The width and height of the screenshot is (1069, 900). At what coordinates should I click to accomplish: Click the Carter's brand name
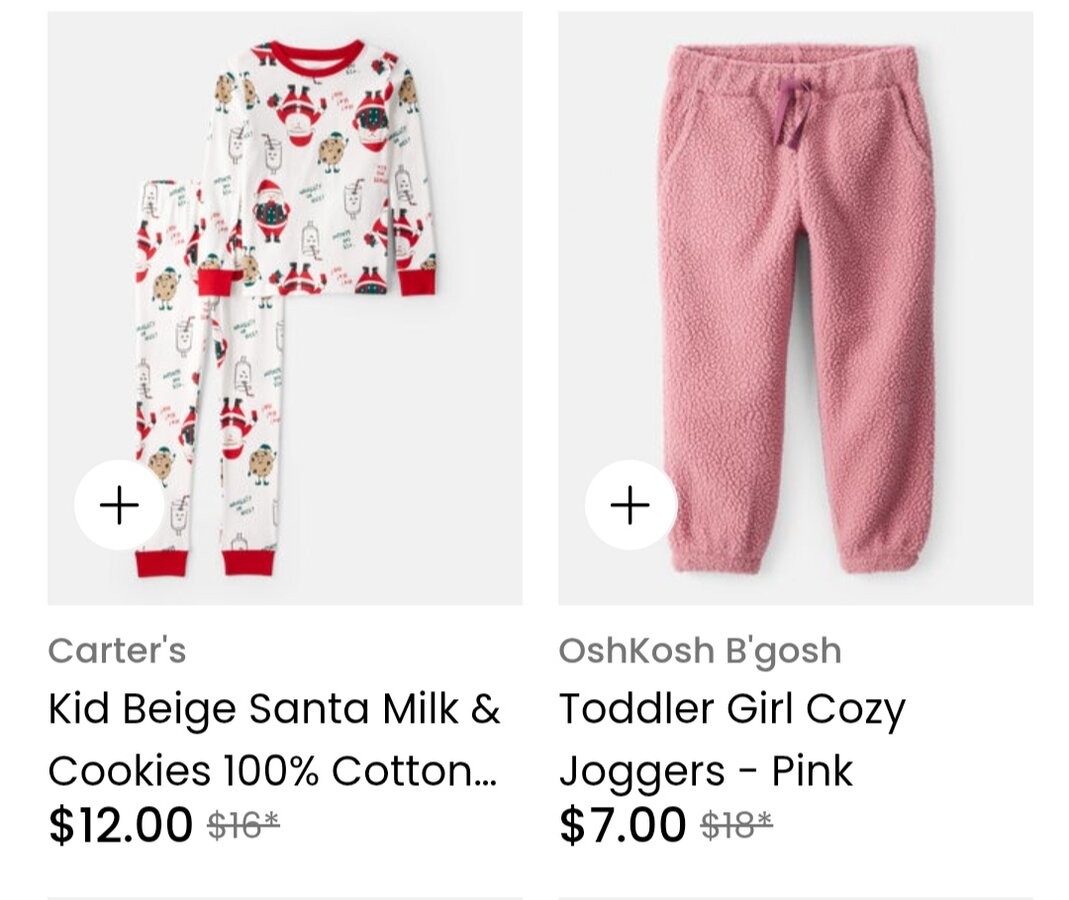pyautogui.click(x=117, y=651)
